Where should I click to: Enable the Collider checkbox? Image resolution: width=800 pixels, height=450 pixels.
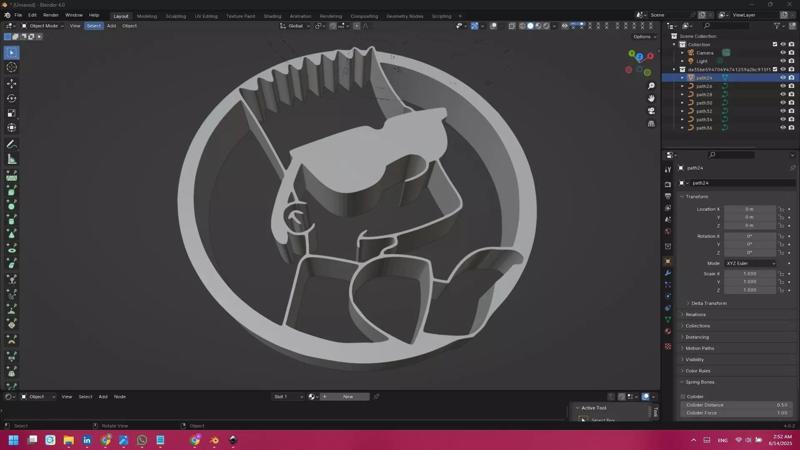tap(683, 396)
